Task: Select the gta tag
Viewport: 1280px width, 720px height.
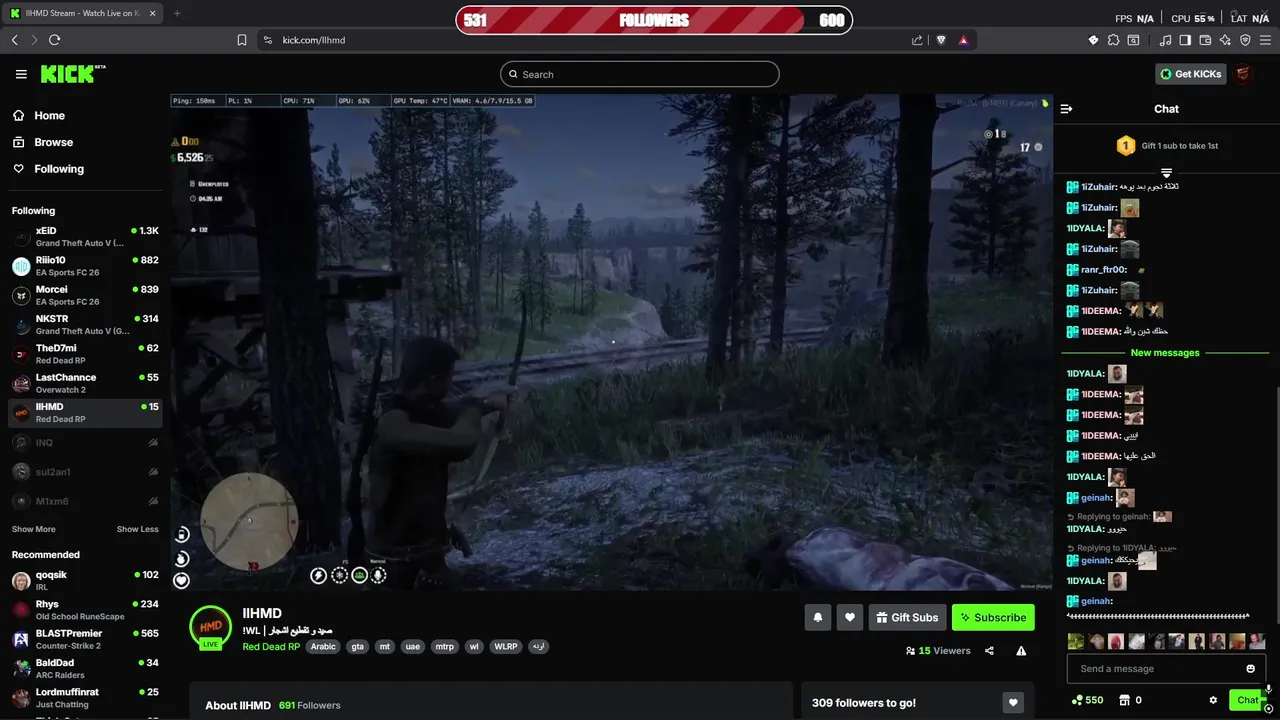Action: 357,647
